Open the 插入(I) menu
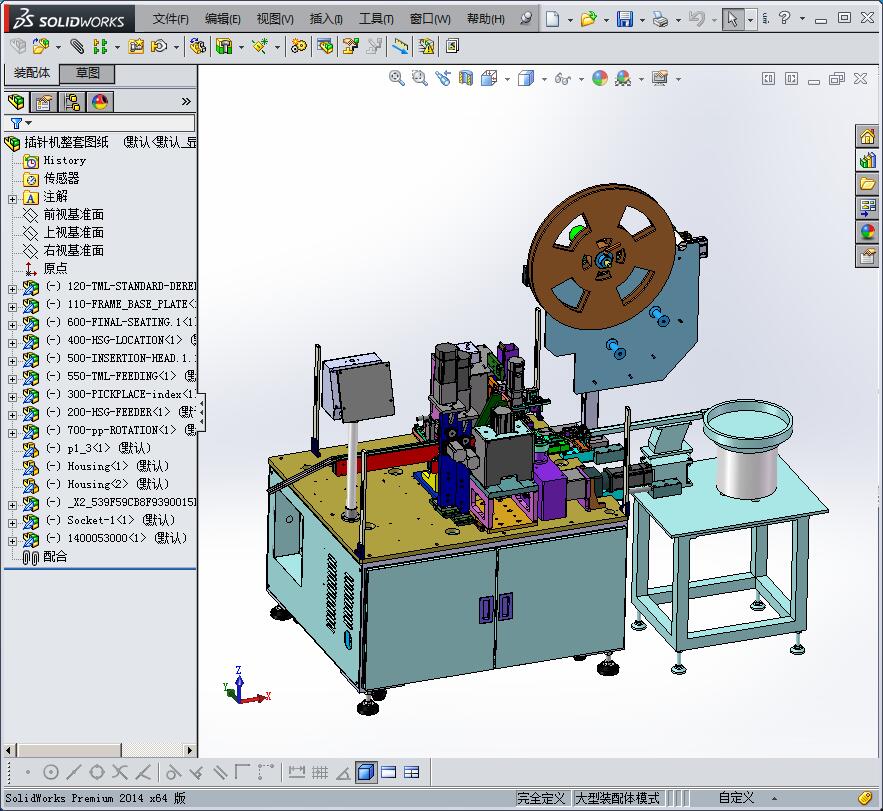This screenshot has height=811, width=883. pos(325,18)
